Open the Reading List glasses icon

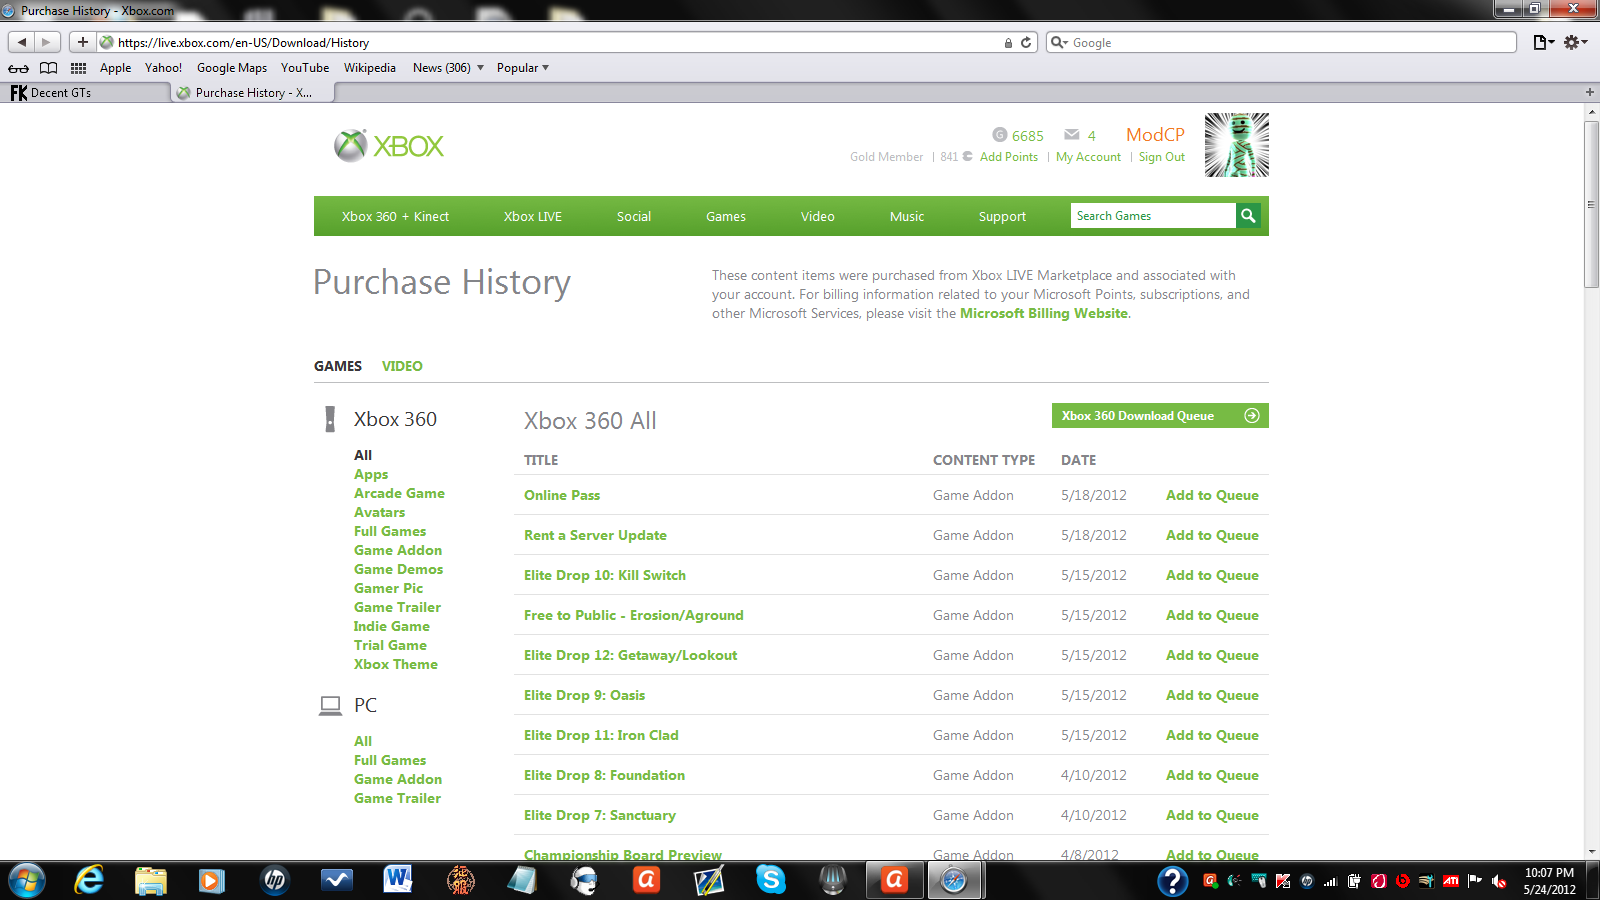[x=18, y=68]
